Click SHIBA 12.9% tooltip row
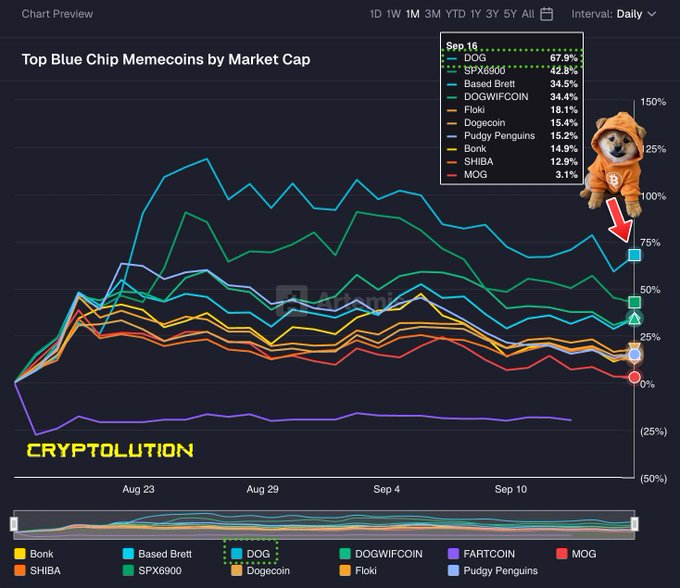This screenshot has width=680, height=588. tap(512, 162)
